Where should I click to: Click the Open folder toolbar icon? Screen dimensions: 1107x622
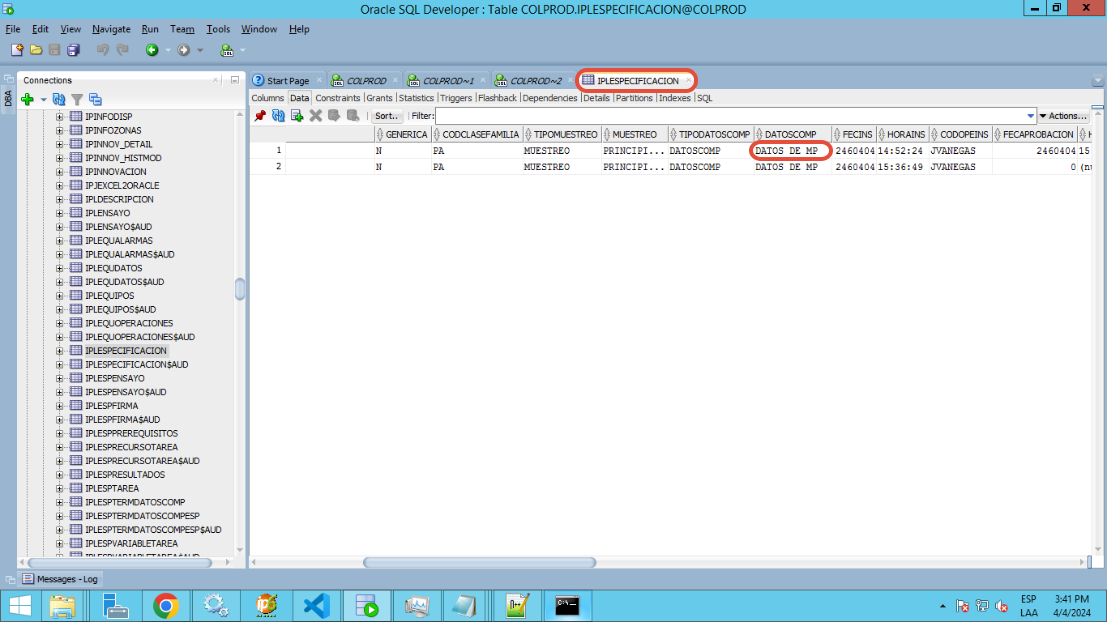click(x=36, y=50)
